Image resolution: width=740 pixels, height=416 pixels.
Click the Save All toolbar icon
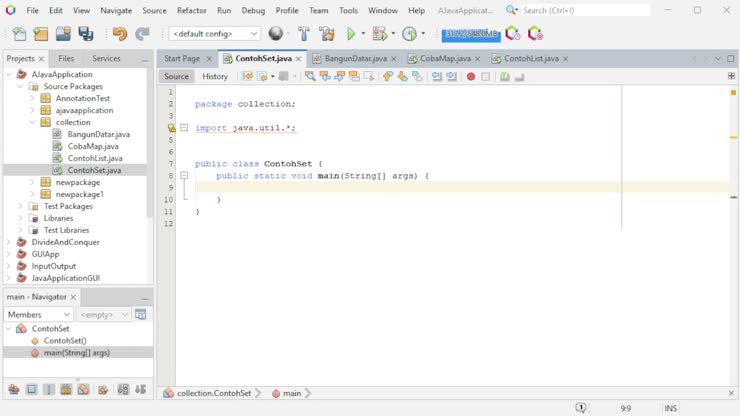(x=86, y=34)
